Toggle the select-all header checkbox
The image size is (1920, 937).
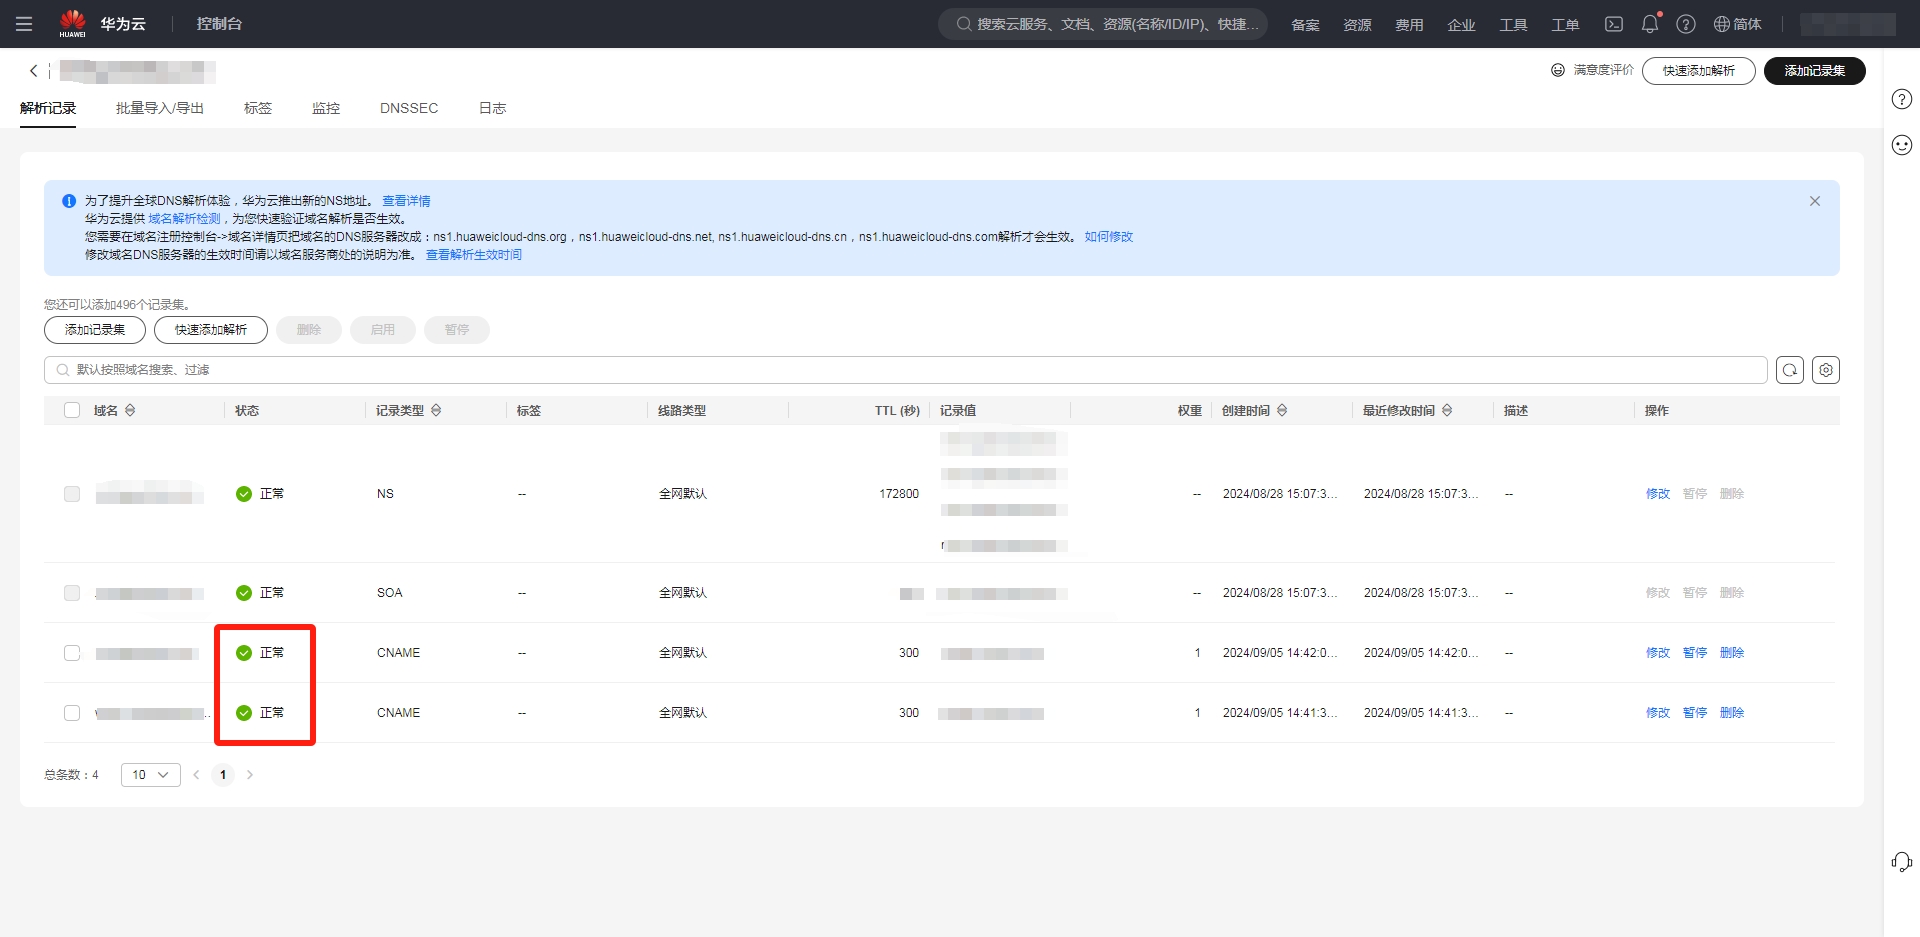72,410
